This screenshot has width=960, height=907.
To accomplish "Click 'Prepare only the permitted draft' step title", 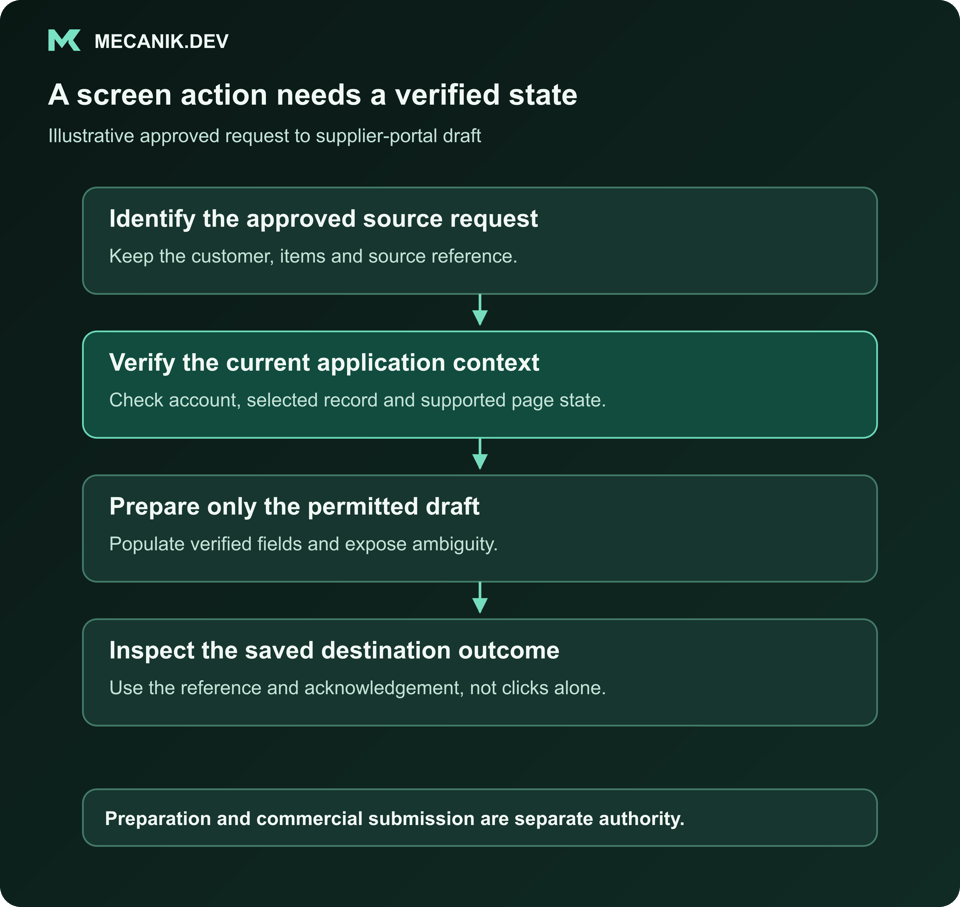I will tap(294, 506).
